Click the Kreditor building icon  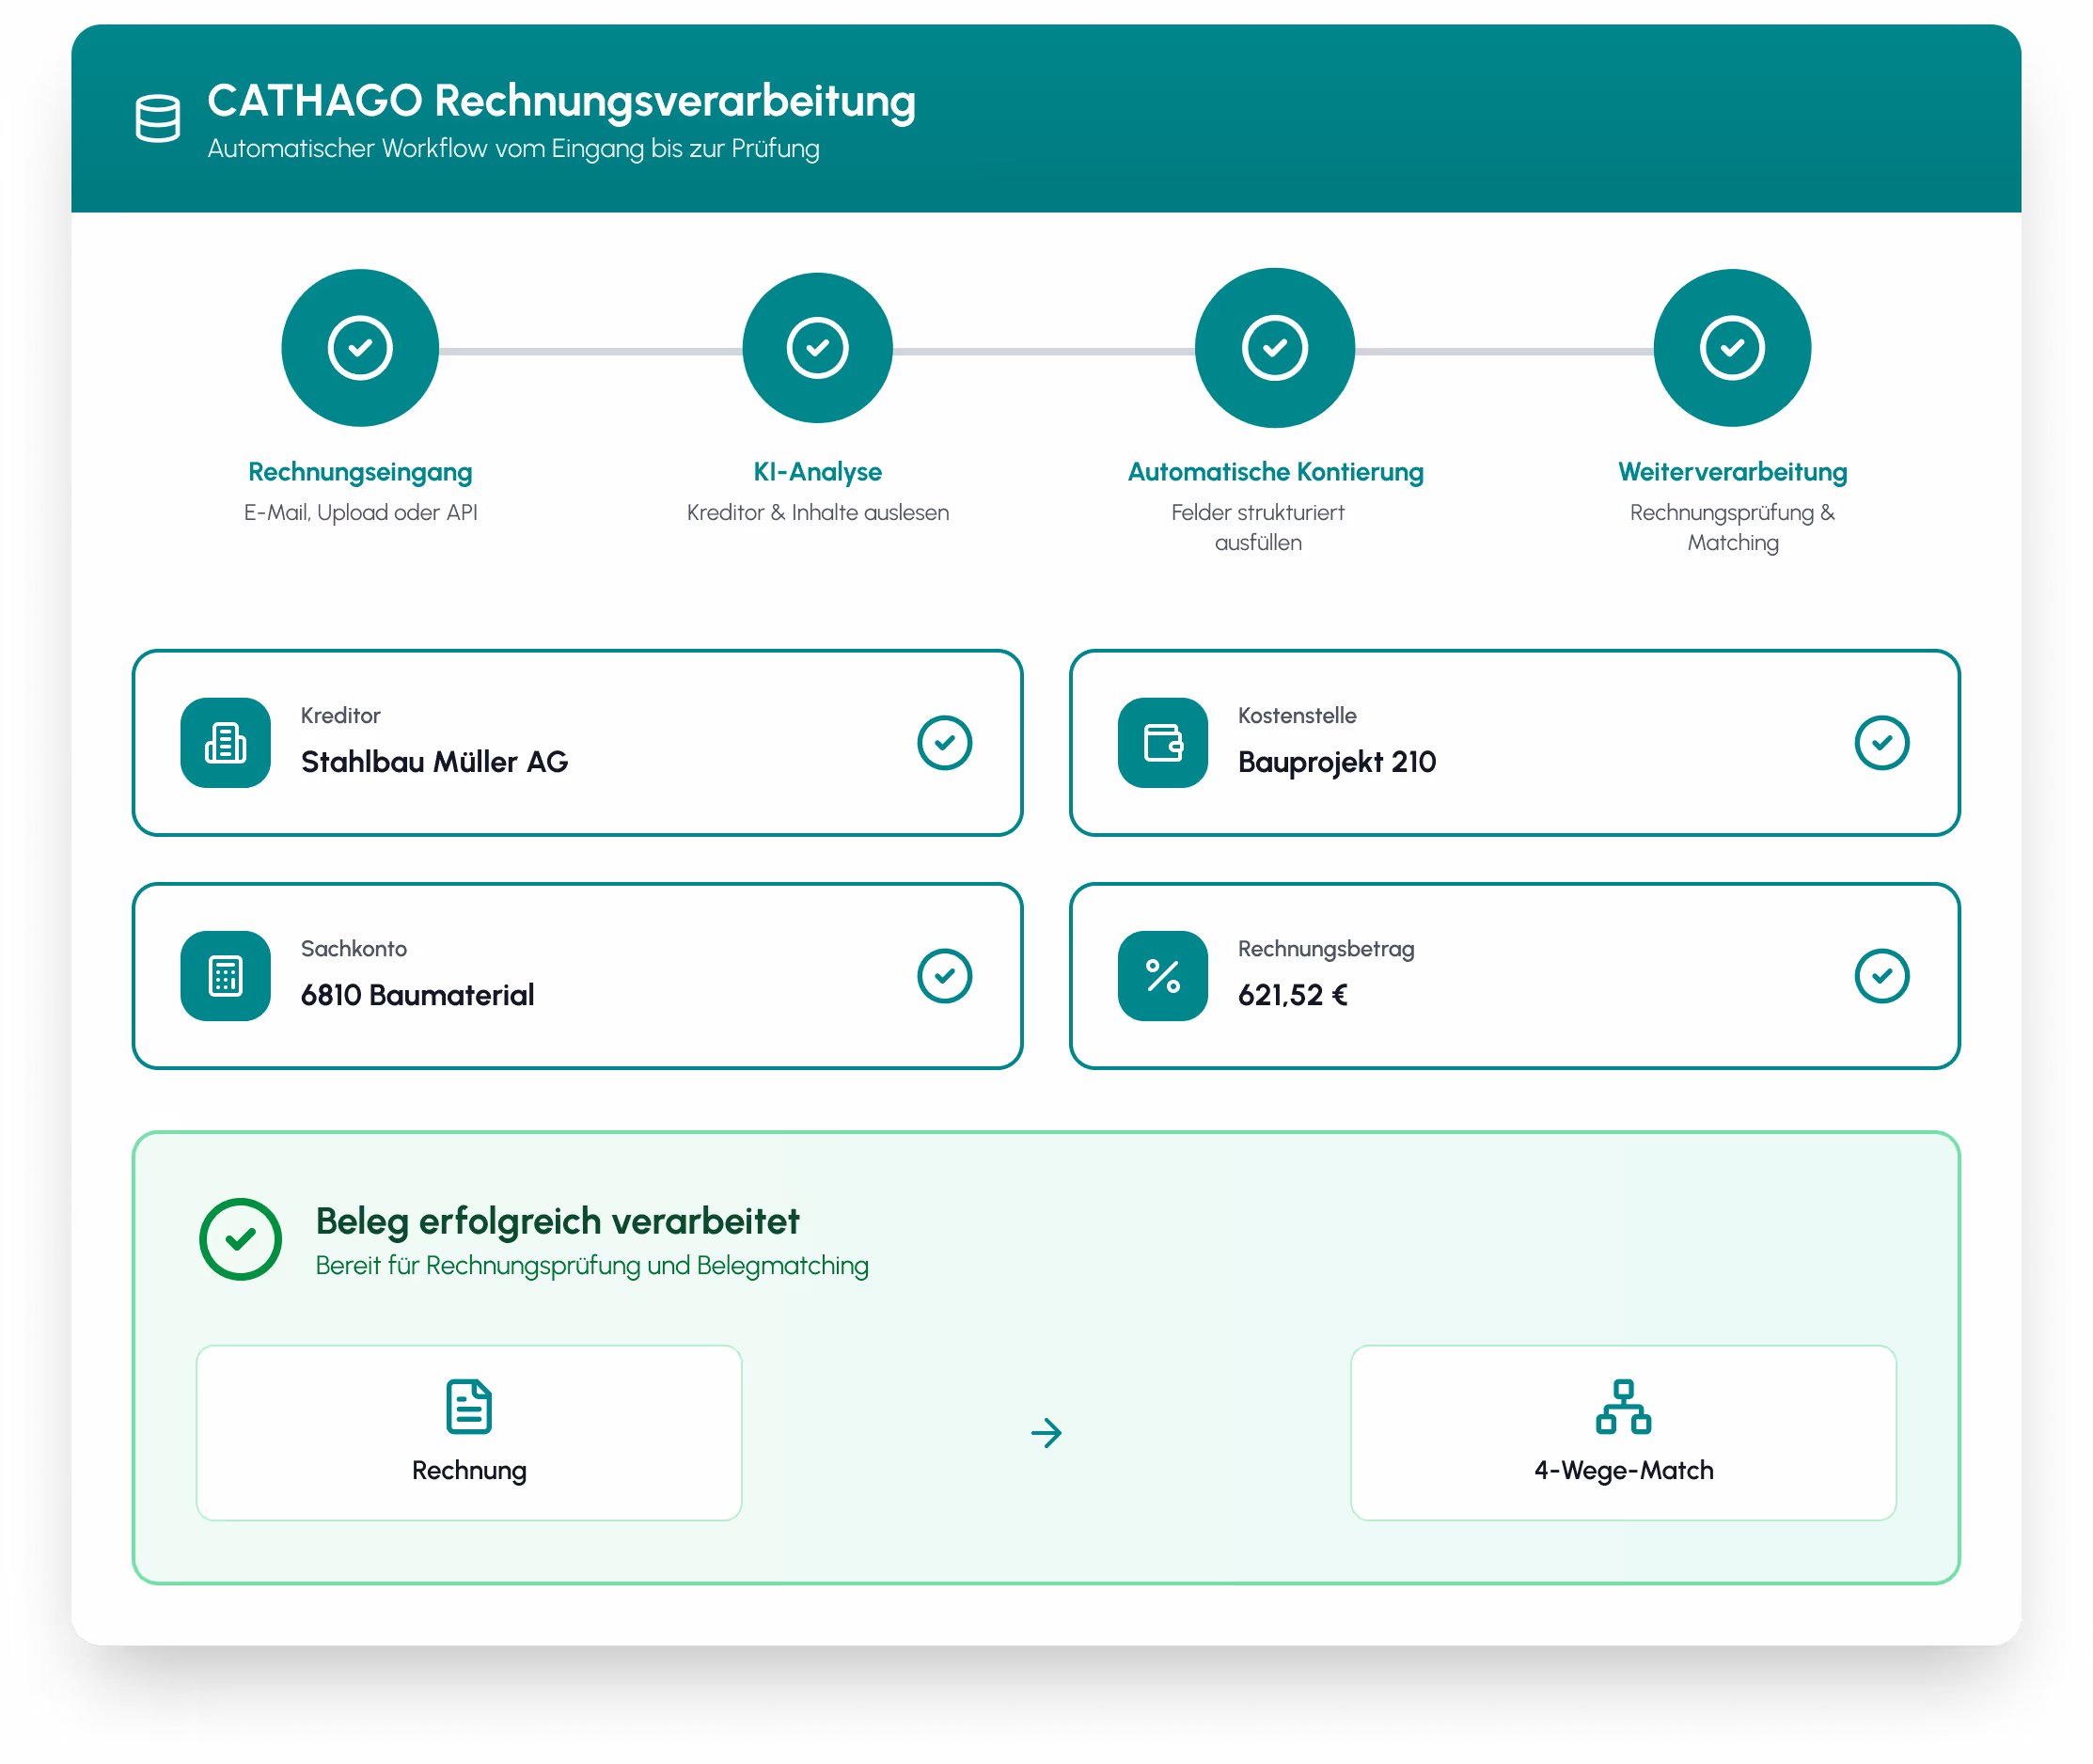click(226, 743)
